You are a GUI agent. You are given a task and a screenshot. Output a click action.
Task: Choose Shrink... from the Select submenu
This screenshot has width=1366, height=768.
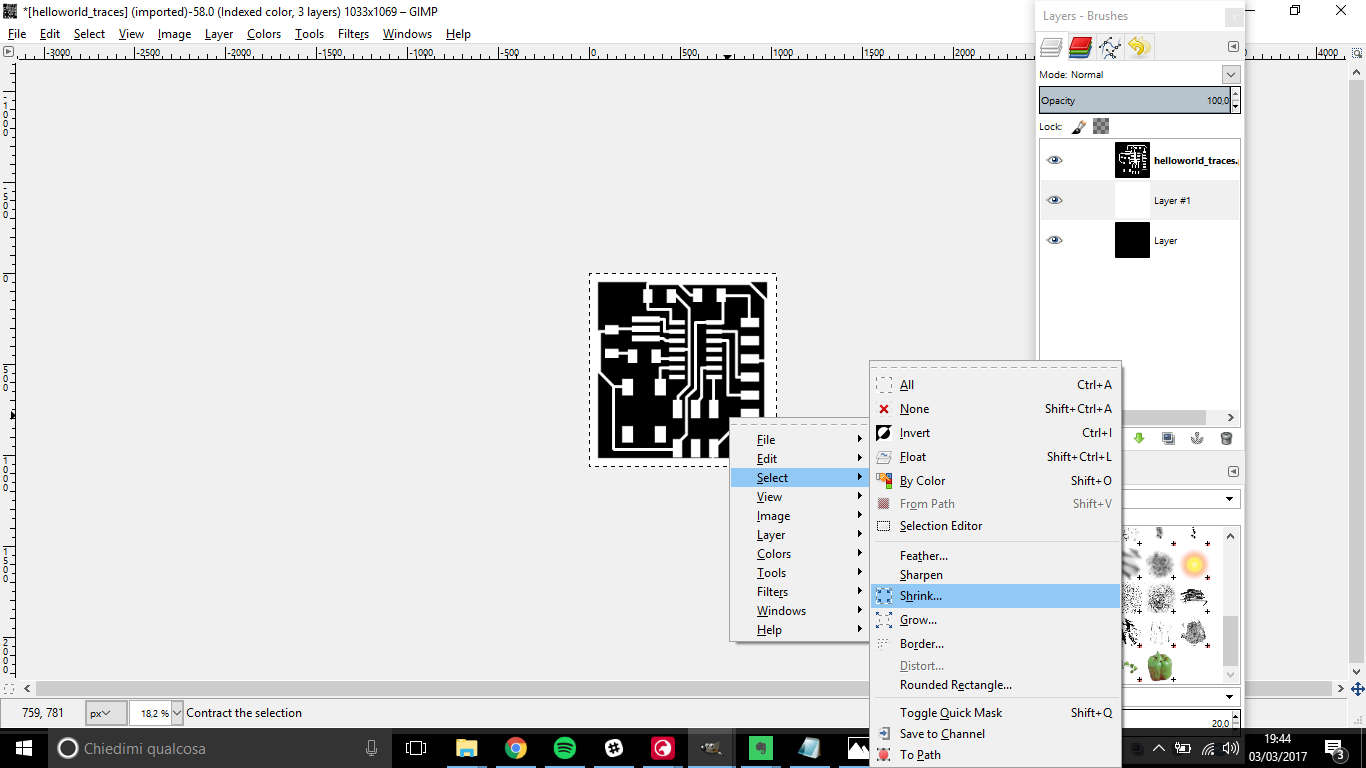tap(995, 596)
